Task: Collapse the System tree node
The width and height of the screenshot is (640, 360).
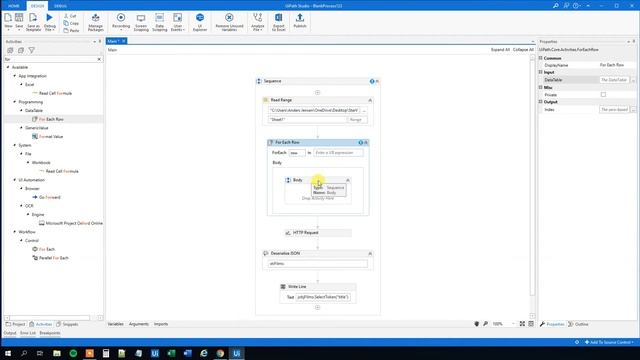Action: click(x=15, y=145)
